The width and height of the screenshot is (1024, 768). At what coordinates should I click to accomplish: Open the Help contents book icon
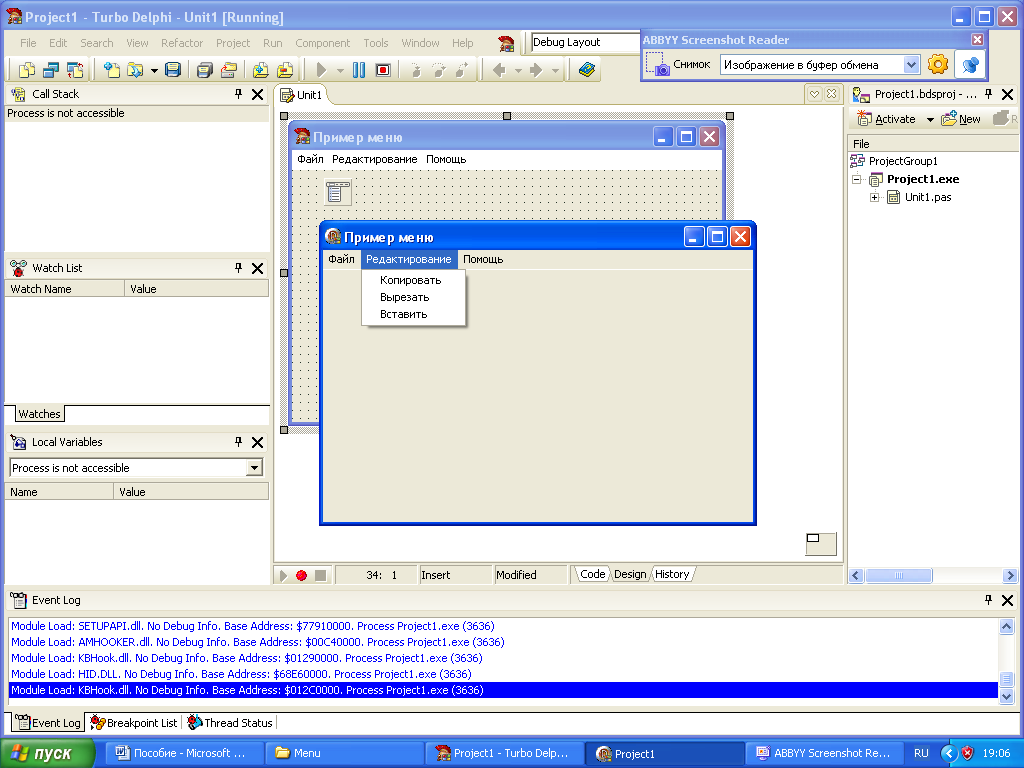point(586,69)
